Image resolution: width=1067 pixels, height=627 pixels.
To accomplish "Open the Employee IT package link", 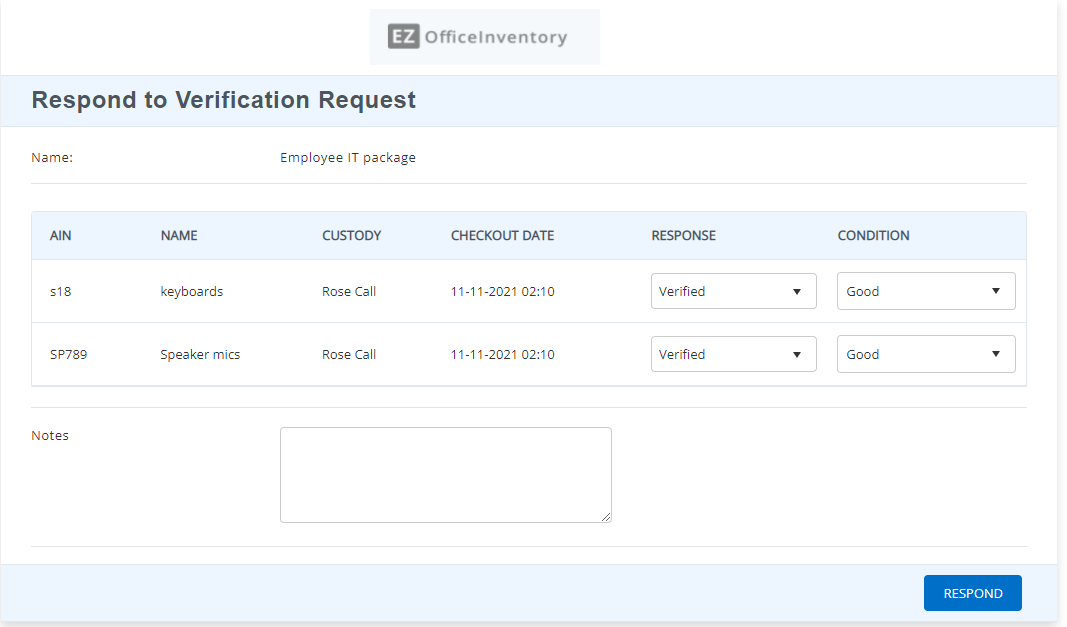I will point(347,157).
